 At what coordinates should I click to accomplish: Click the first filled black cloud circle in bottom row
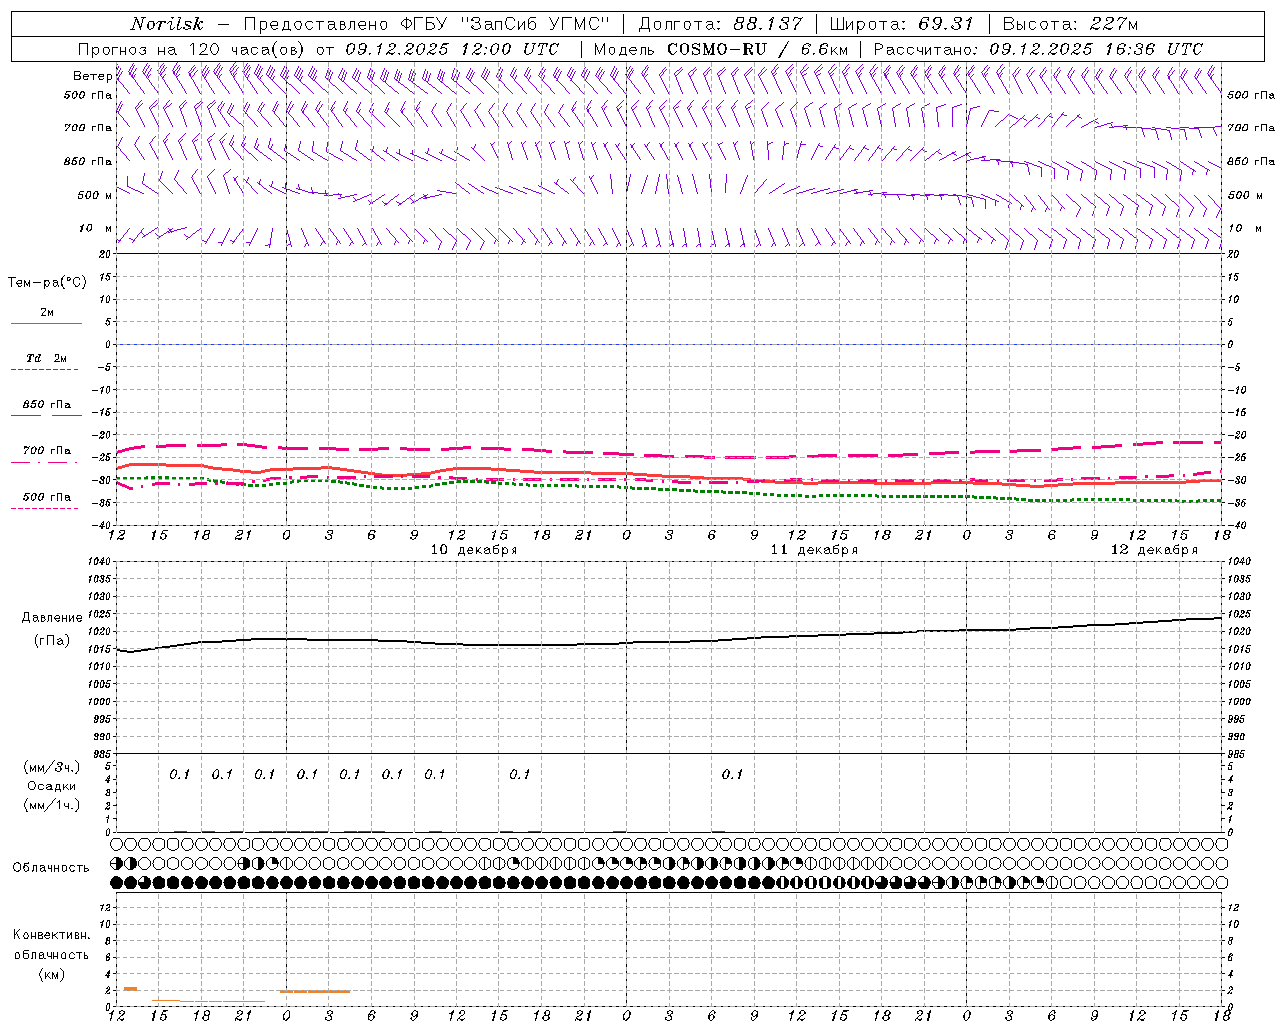116,883
